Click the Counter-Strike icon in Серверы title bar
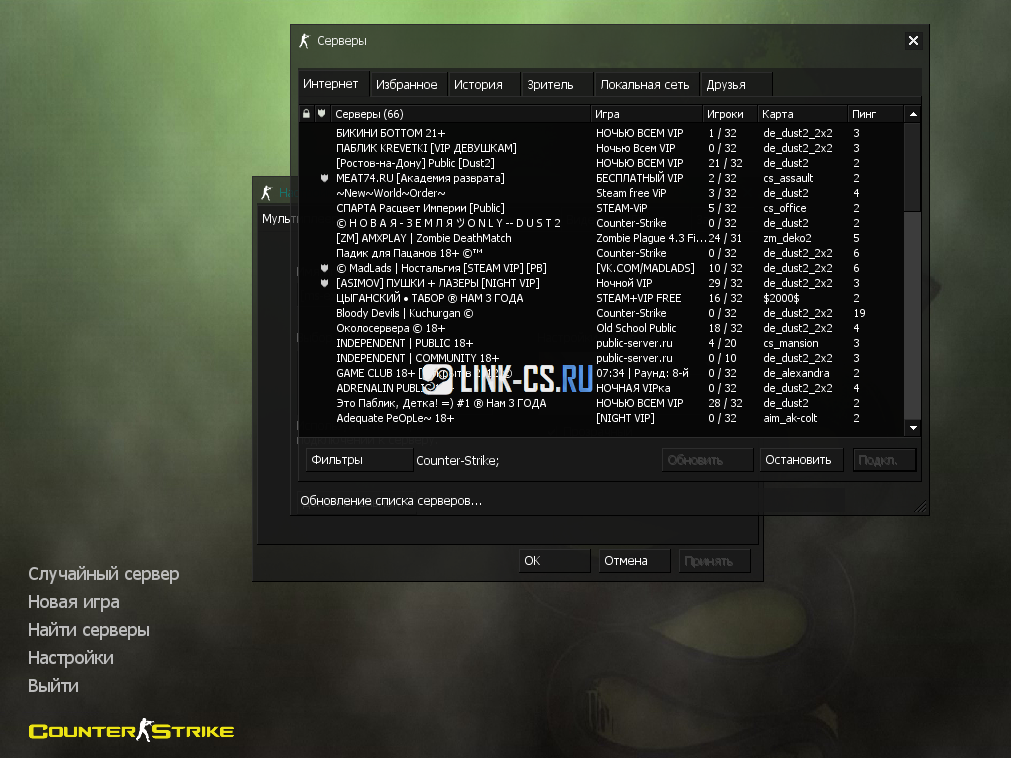1011x758 pixels. [x=304, y=41]
